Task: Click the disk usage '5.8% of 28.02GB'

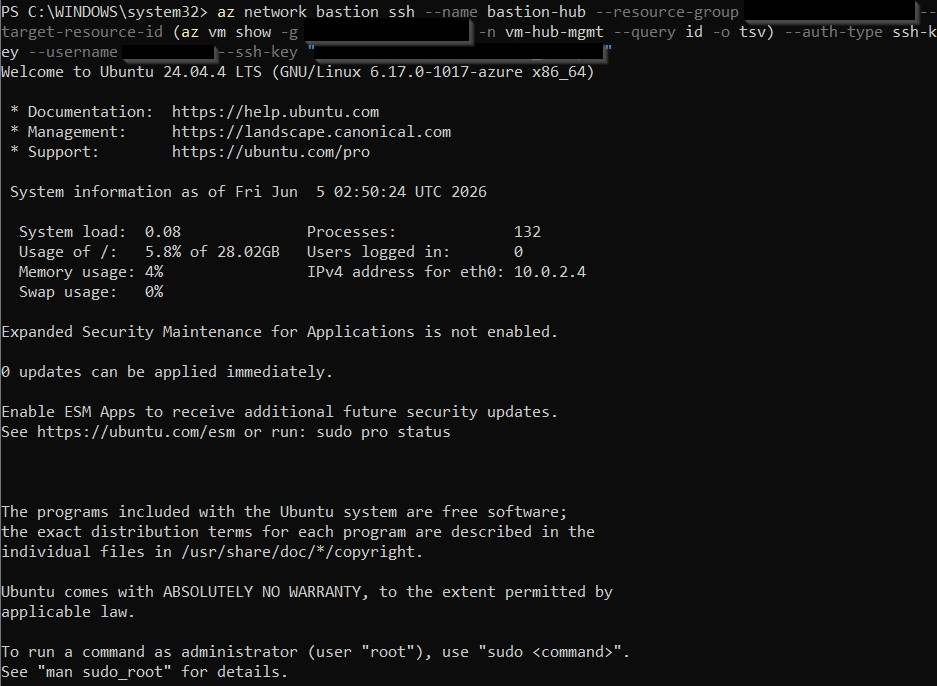Action: (x=212, y=252)
